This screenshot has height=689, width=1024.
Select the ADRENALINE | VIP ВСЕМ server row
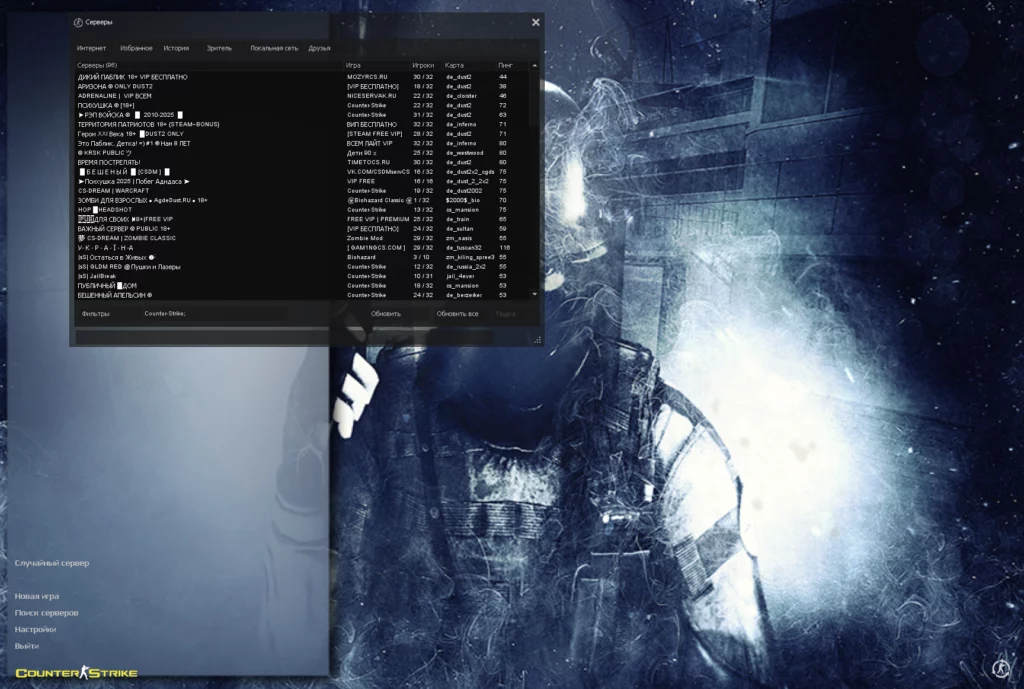coord(115,96)
